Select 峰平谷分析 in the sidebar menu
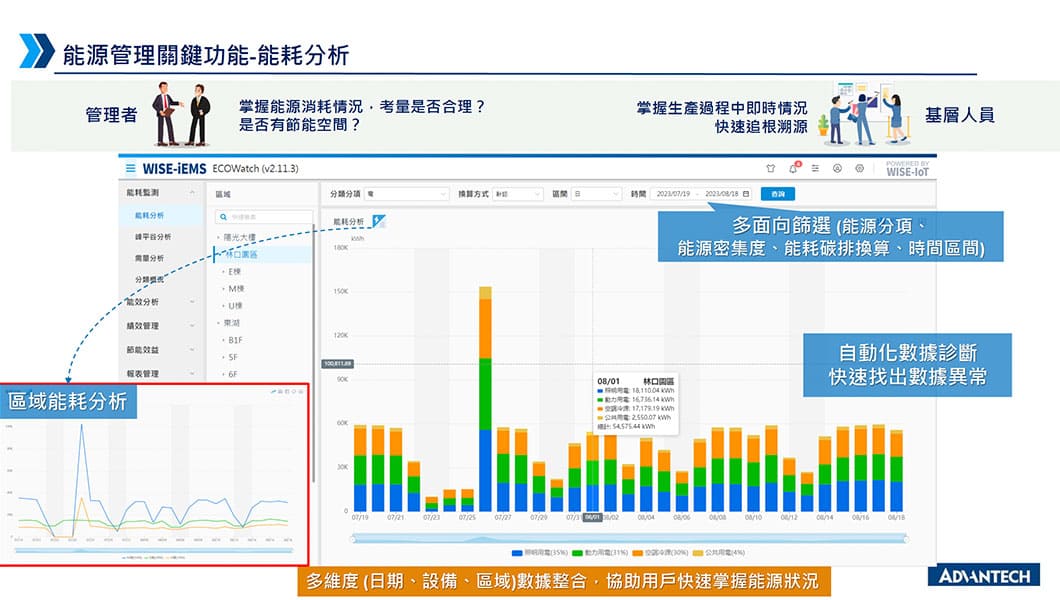The height and width of the screenshot is (600, 1060). pyautogui.click(x=153, y=237)
